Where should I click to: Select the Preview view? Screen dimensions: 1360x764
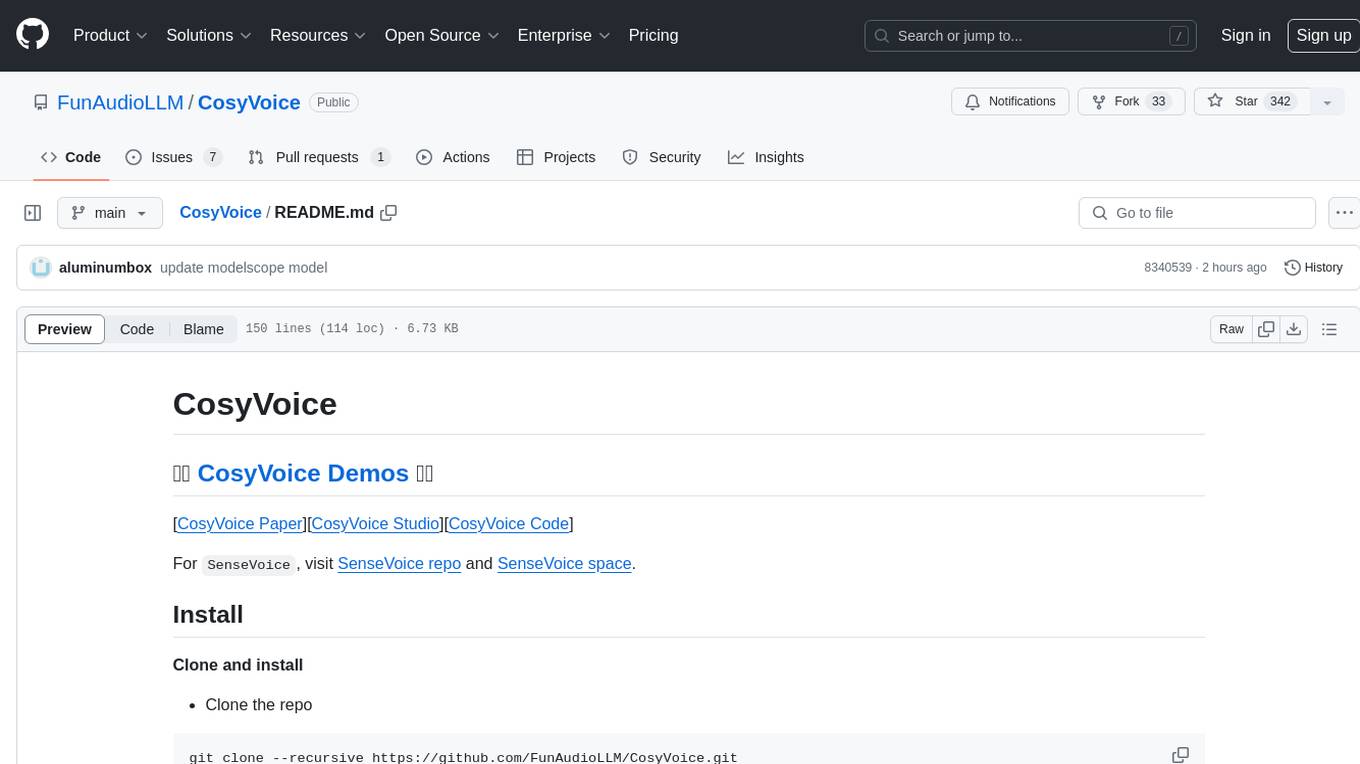click(65, 329)
